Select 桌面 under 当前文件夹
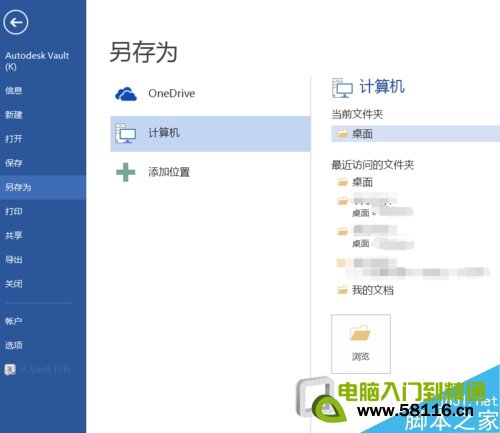 pos(415,134)
